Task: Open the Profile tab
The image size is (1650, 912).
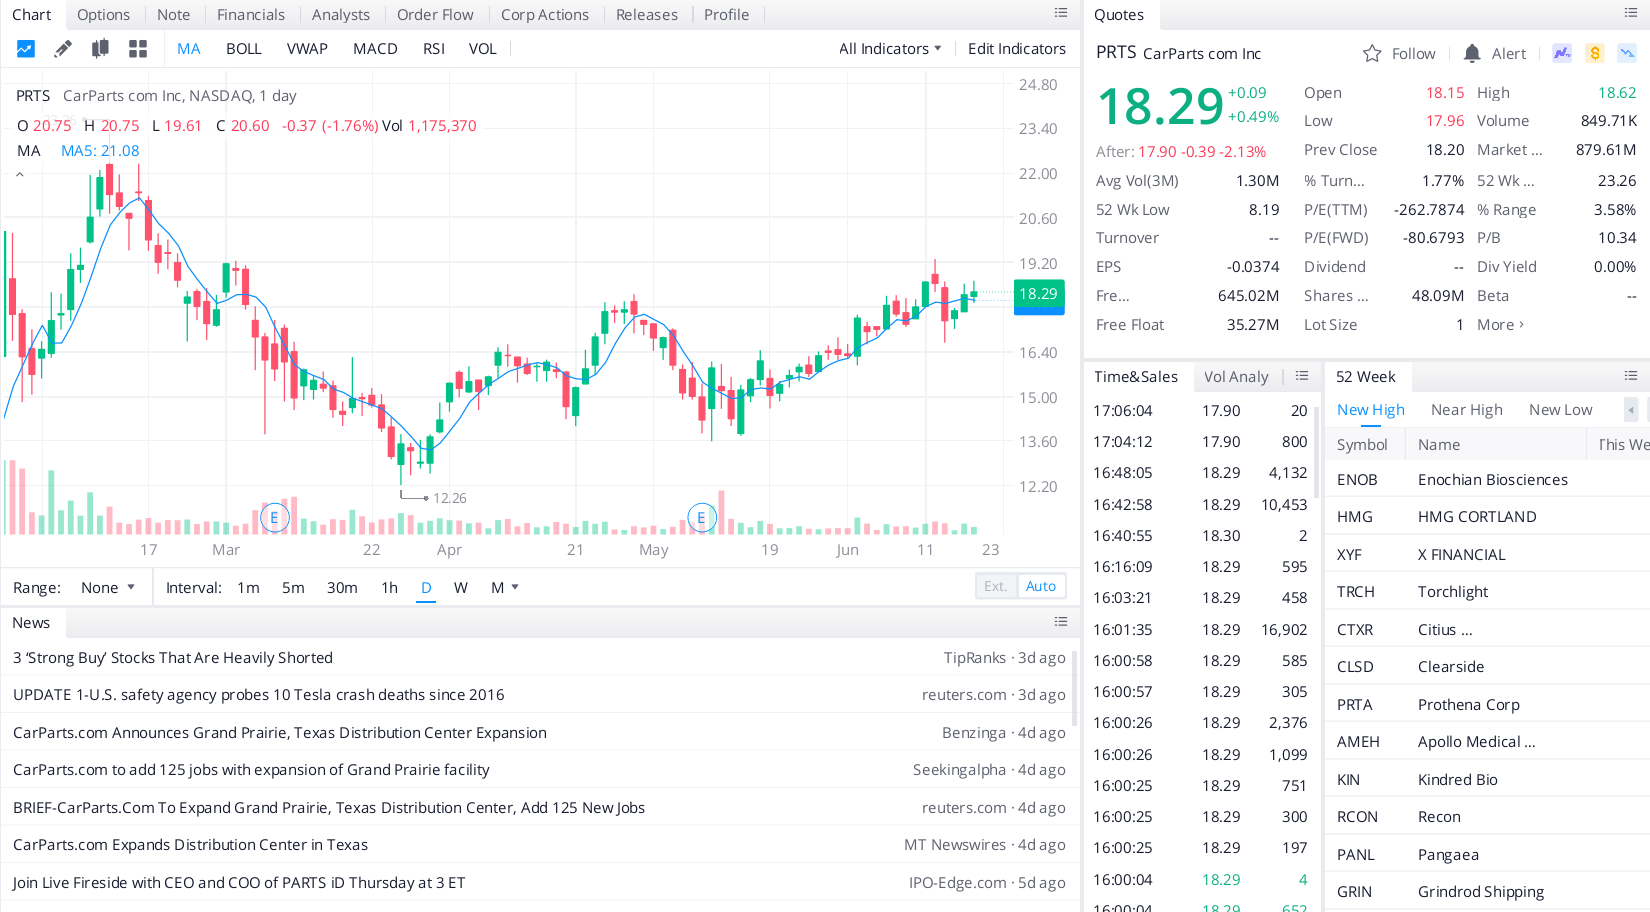Action: pos(727,15)
